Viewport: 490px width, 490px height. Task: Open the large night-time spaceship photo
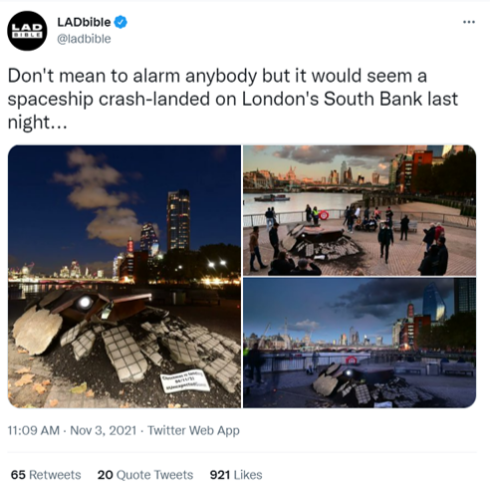(x=124, y=276)
